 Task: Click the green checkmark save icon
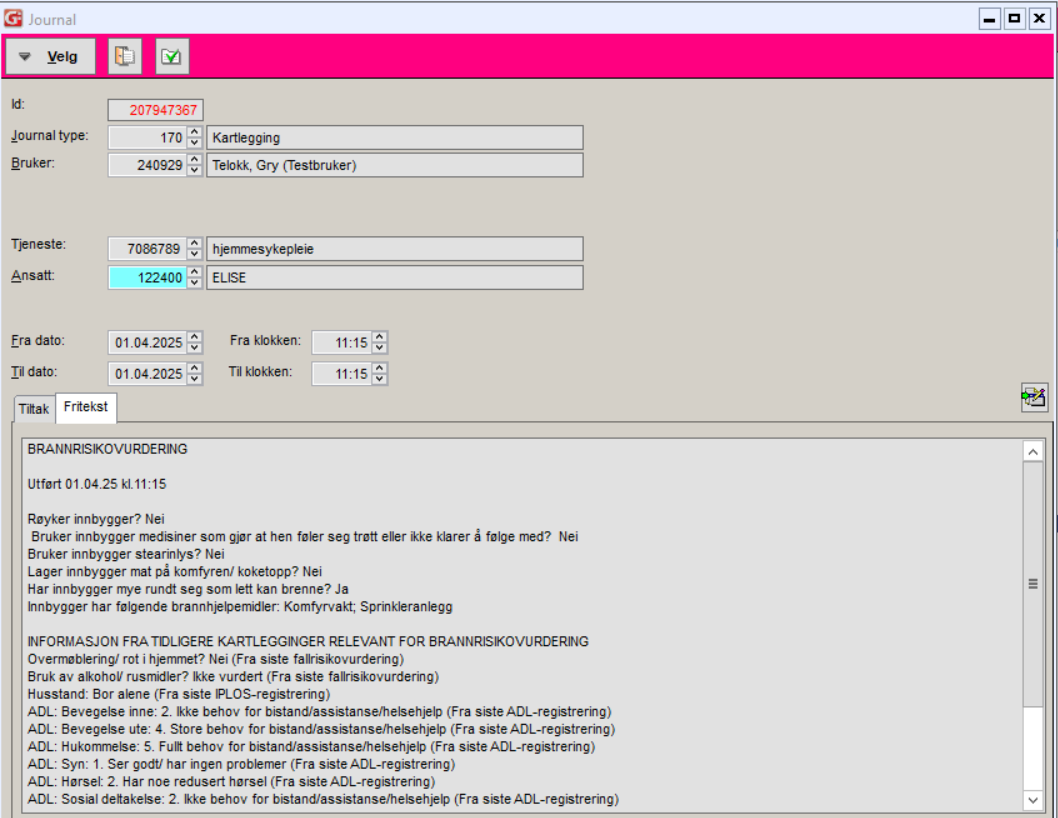tap(172, 57)
